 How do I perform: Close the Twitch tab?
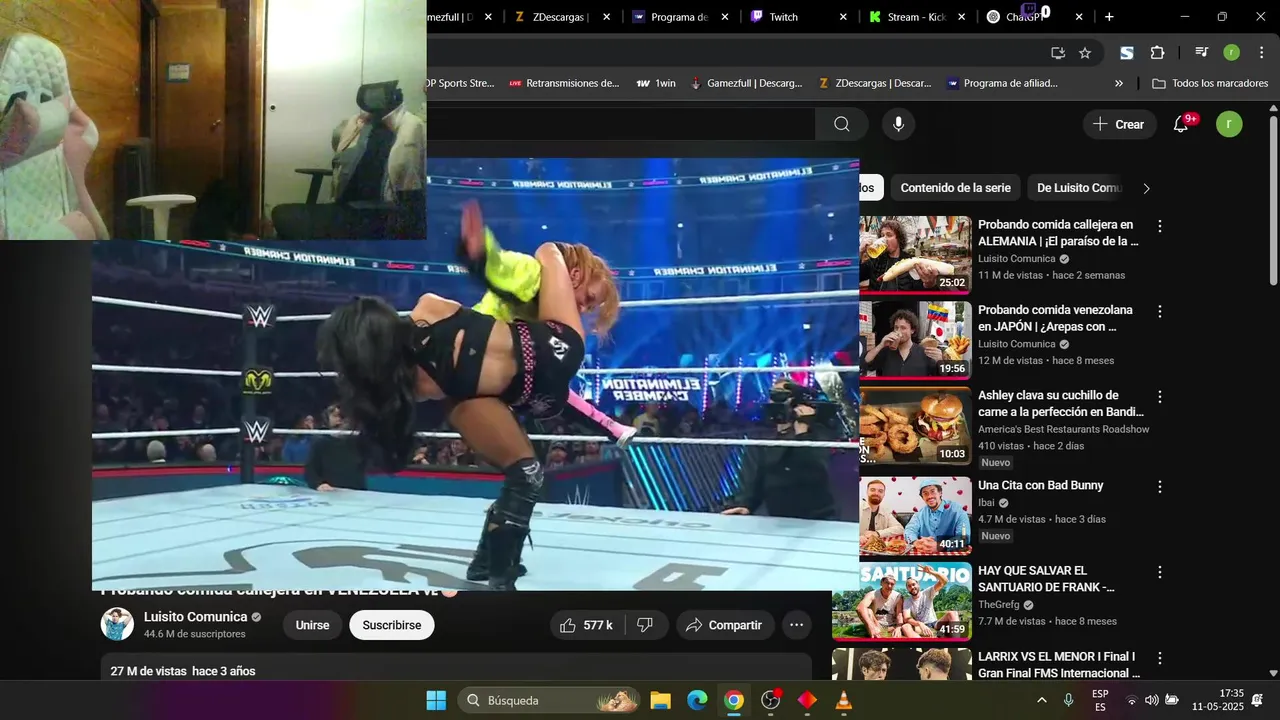coord(843,17)
